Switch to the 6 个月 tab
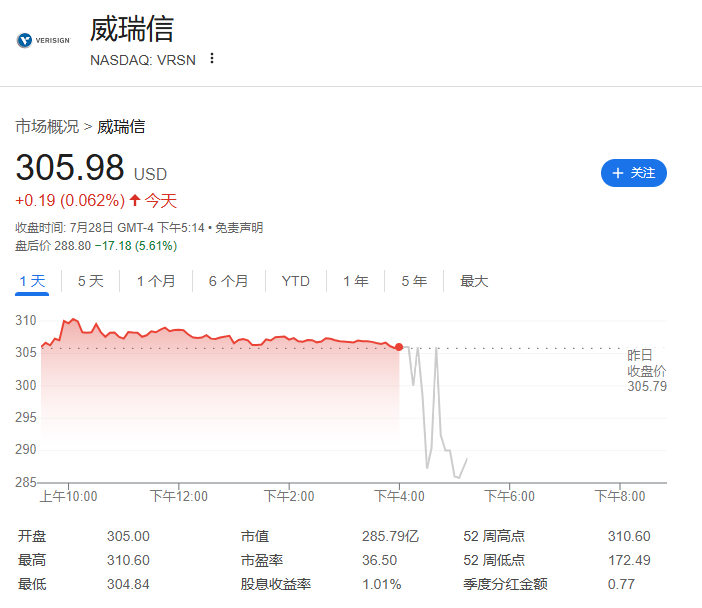 pos(229,281)
